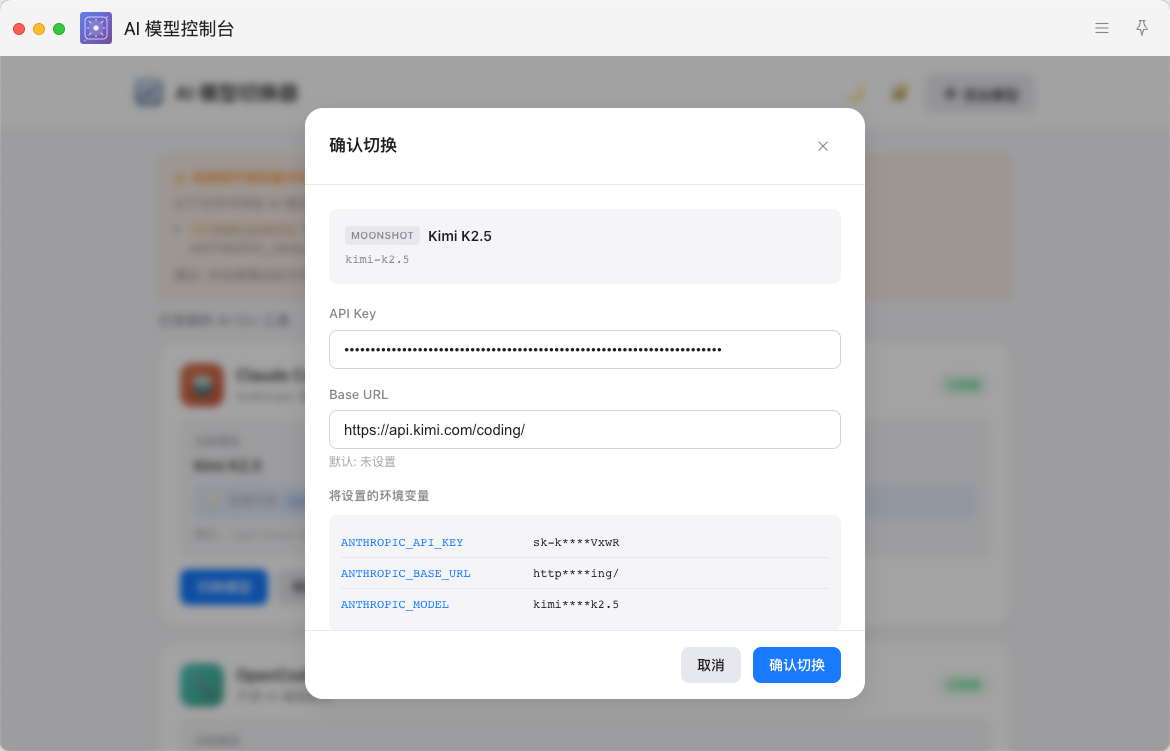The height and width of the screenshot is (751, 1170).
Task: Click the green maximize window button
Action: [x=59, y=29]
